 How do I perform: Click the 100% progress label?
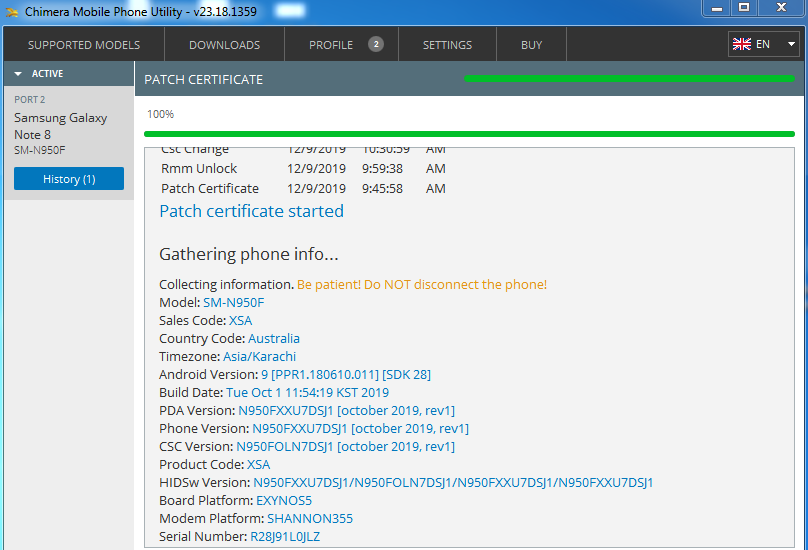160,114
